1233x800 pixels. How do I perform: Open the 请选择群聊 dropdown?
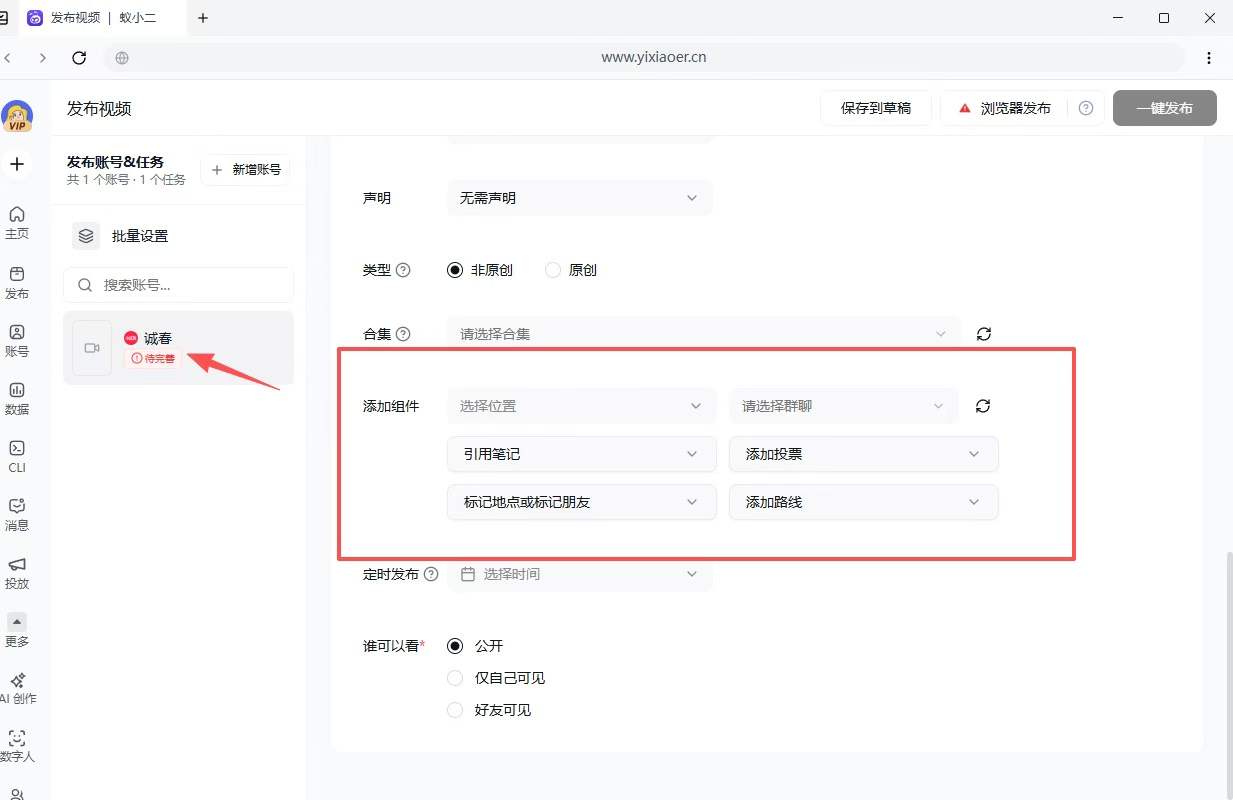[844, 406]
